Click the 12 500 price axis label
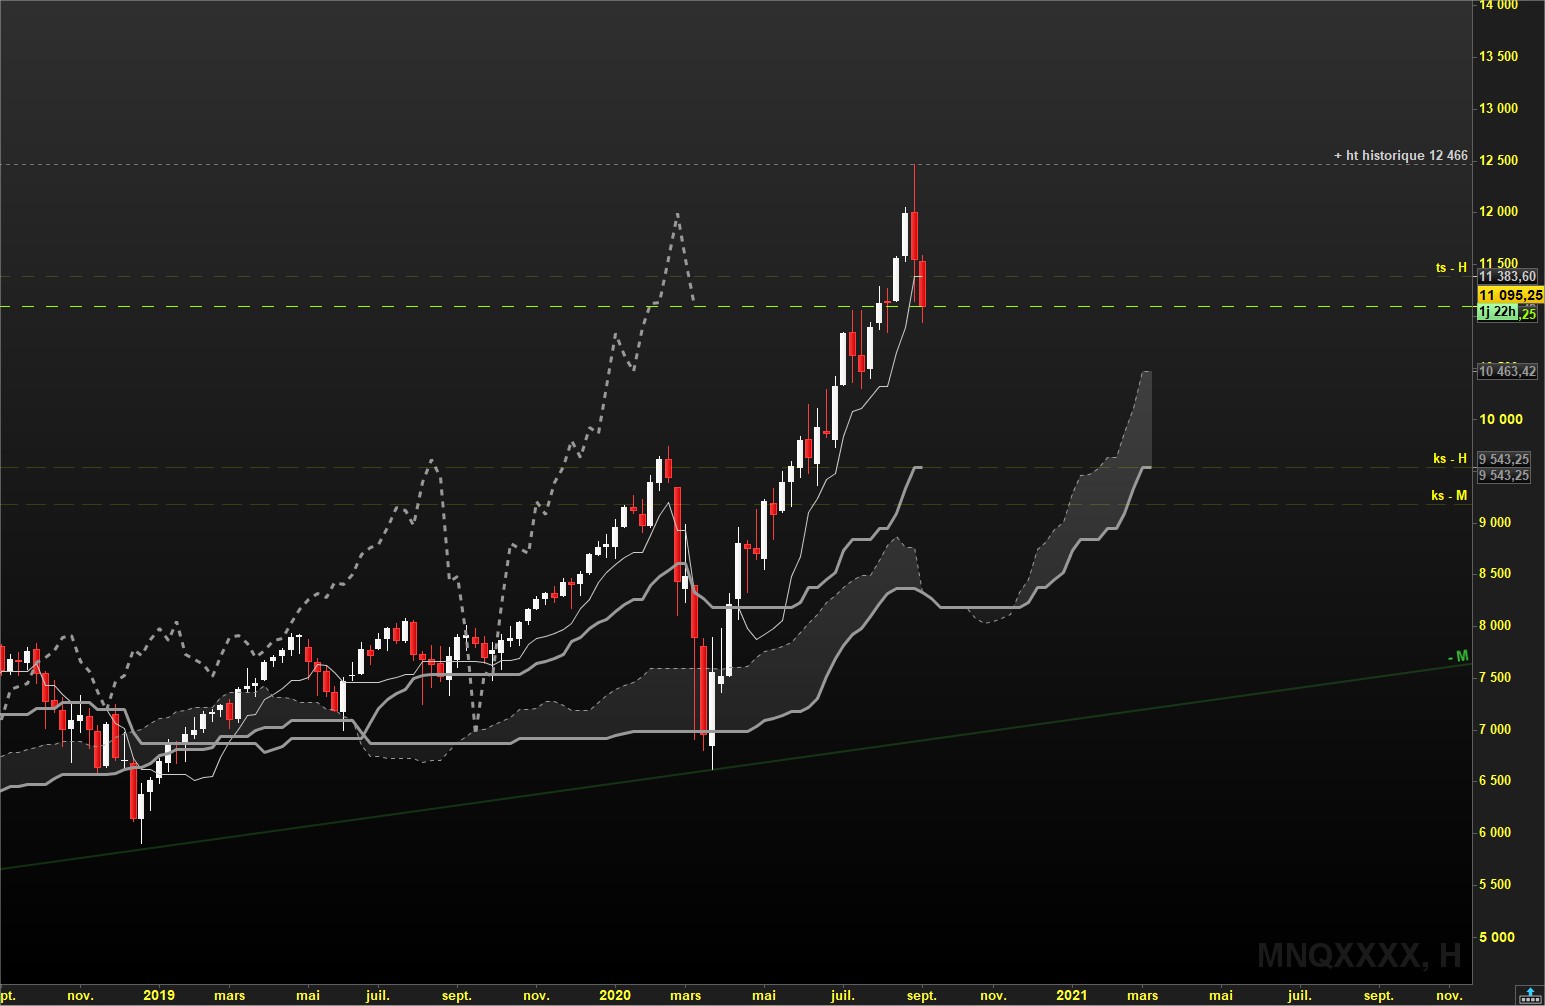The width and height of the screenshot is (1545, 1006). pos(1498,160)
